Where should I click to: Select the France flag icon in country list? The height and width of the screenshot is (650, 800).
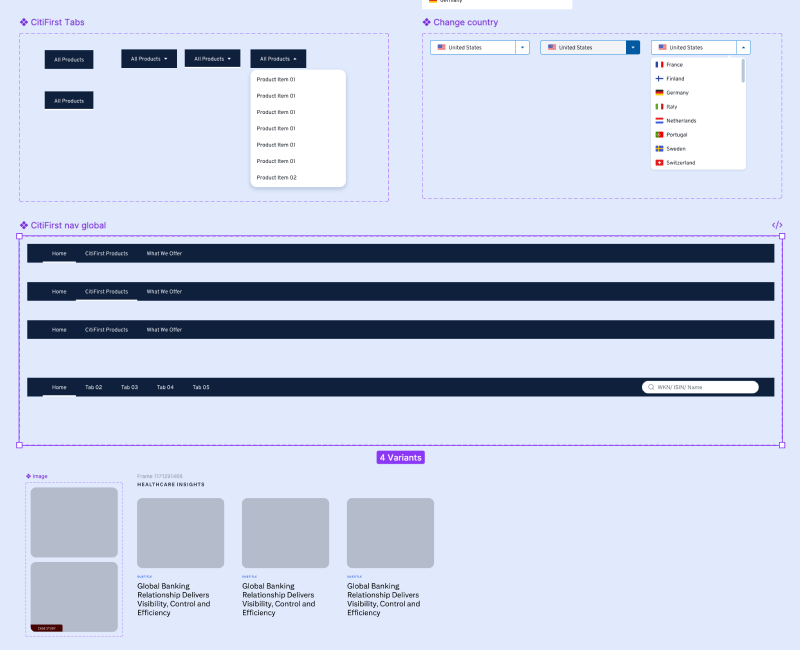pyautogui.click(x=659, y=65)
